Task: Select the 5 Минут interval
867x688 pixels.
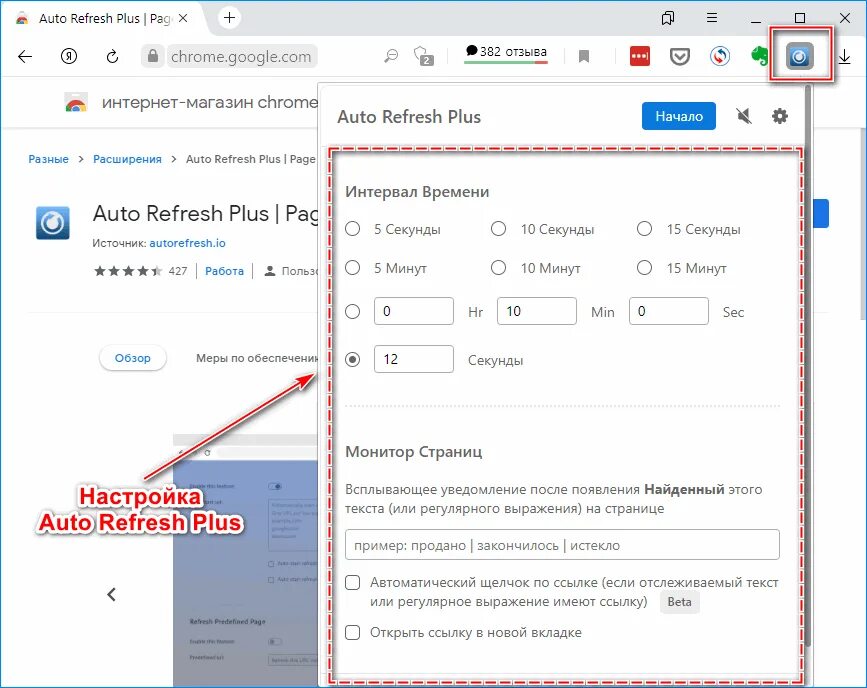Action: (x=353, y=268)
